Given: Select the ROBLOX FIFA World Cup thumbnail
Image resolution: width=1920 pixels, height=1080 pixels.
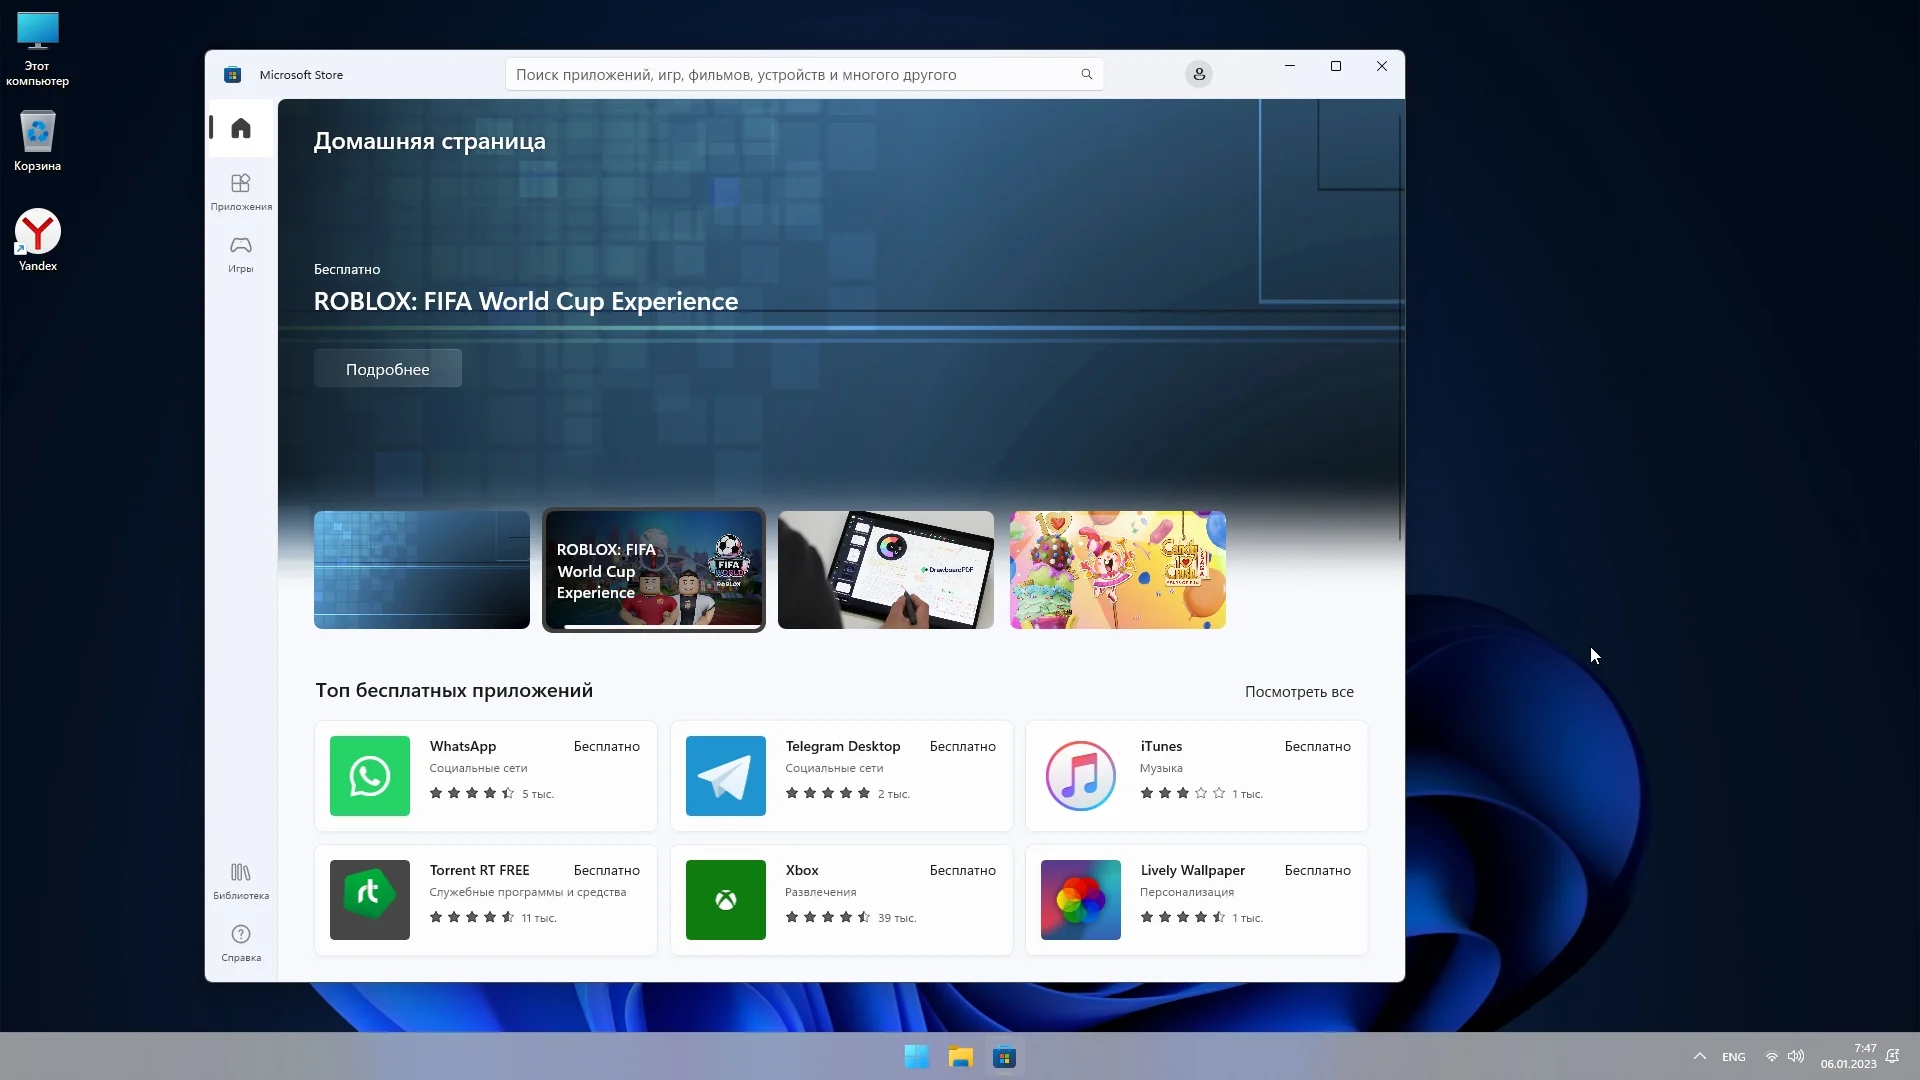Looking at the screenshot, I should 653,570.
